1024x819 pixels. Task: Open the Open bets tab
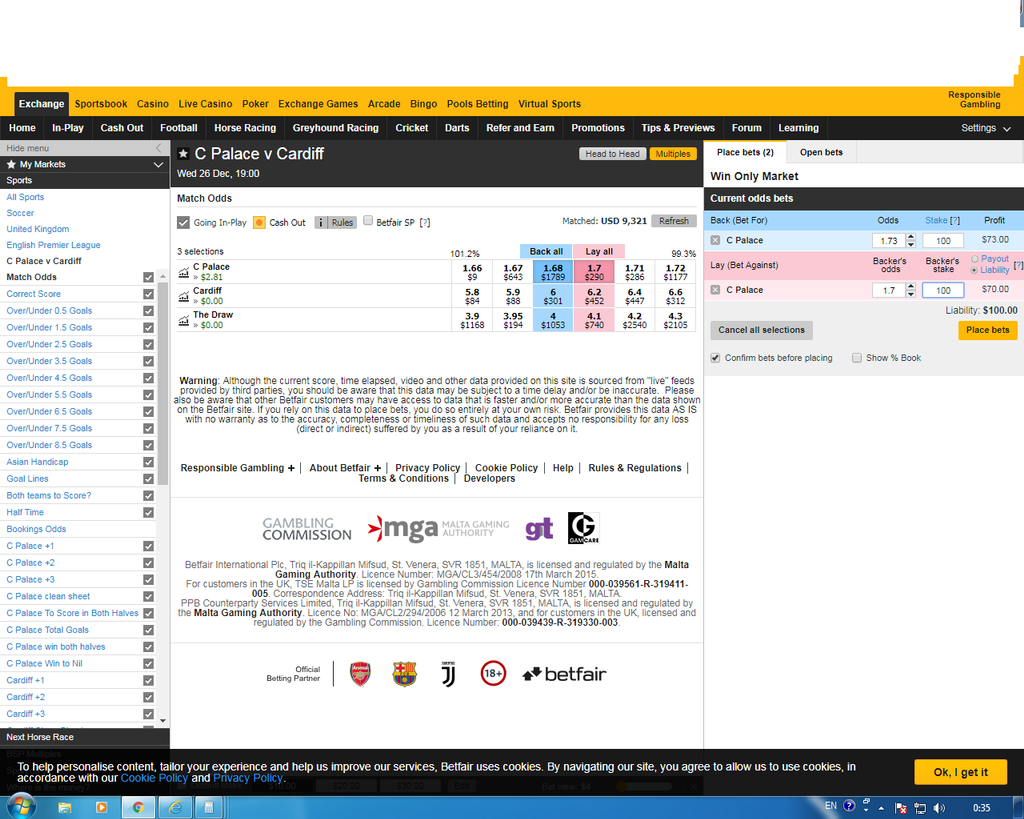[x=821, y=152]
